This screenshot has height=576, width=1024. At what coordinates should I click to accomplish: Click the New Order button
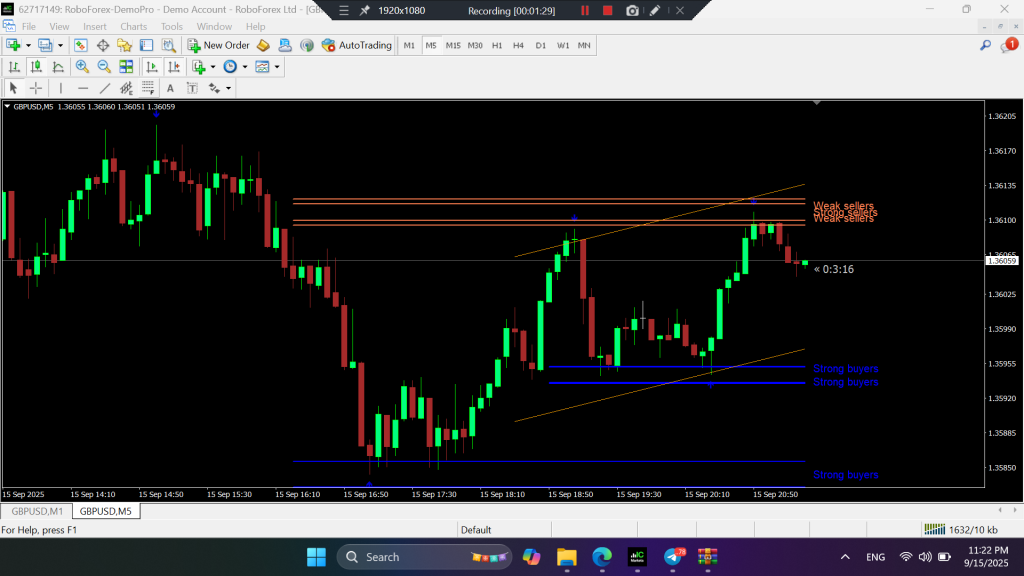[x=219, y=45]
